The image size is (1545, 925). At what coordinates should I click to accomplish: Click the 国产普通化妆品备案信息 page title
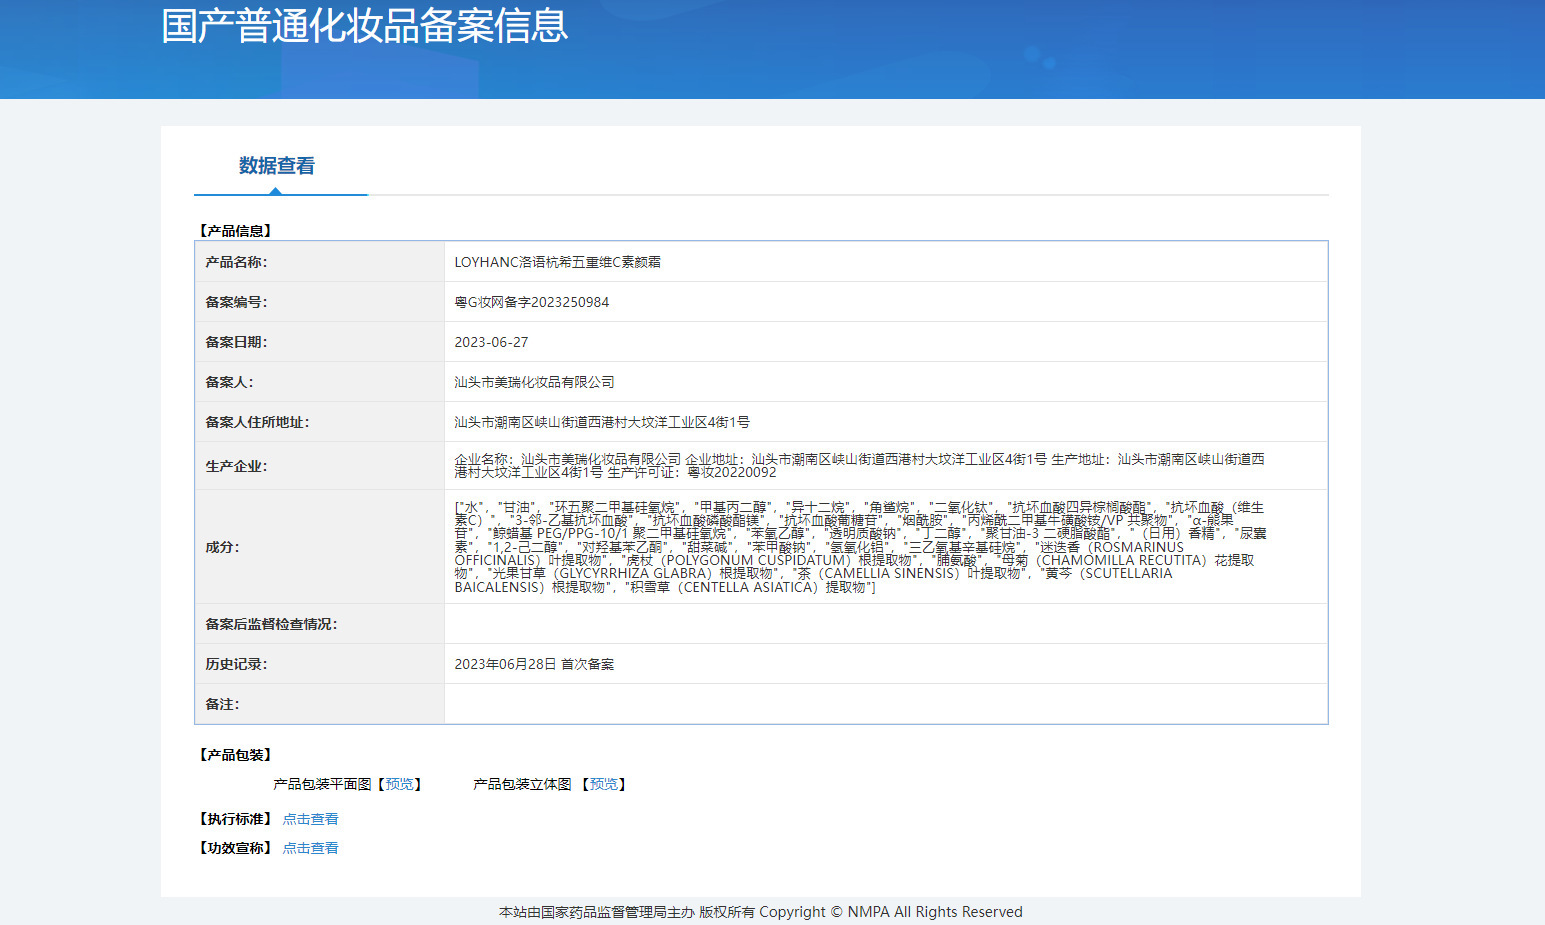pos(365,26)
